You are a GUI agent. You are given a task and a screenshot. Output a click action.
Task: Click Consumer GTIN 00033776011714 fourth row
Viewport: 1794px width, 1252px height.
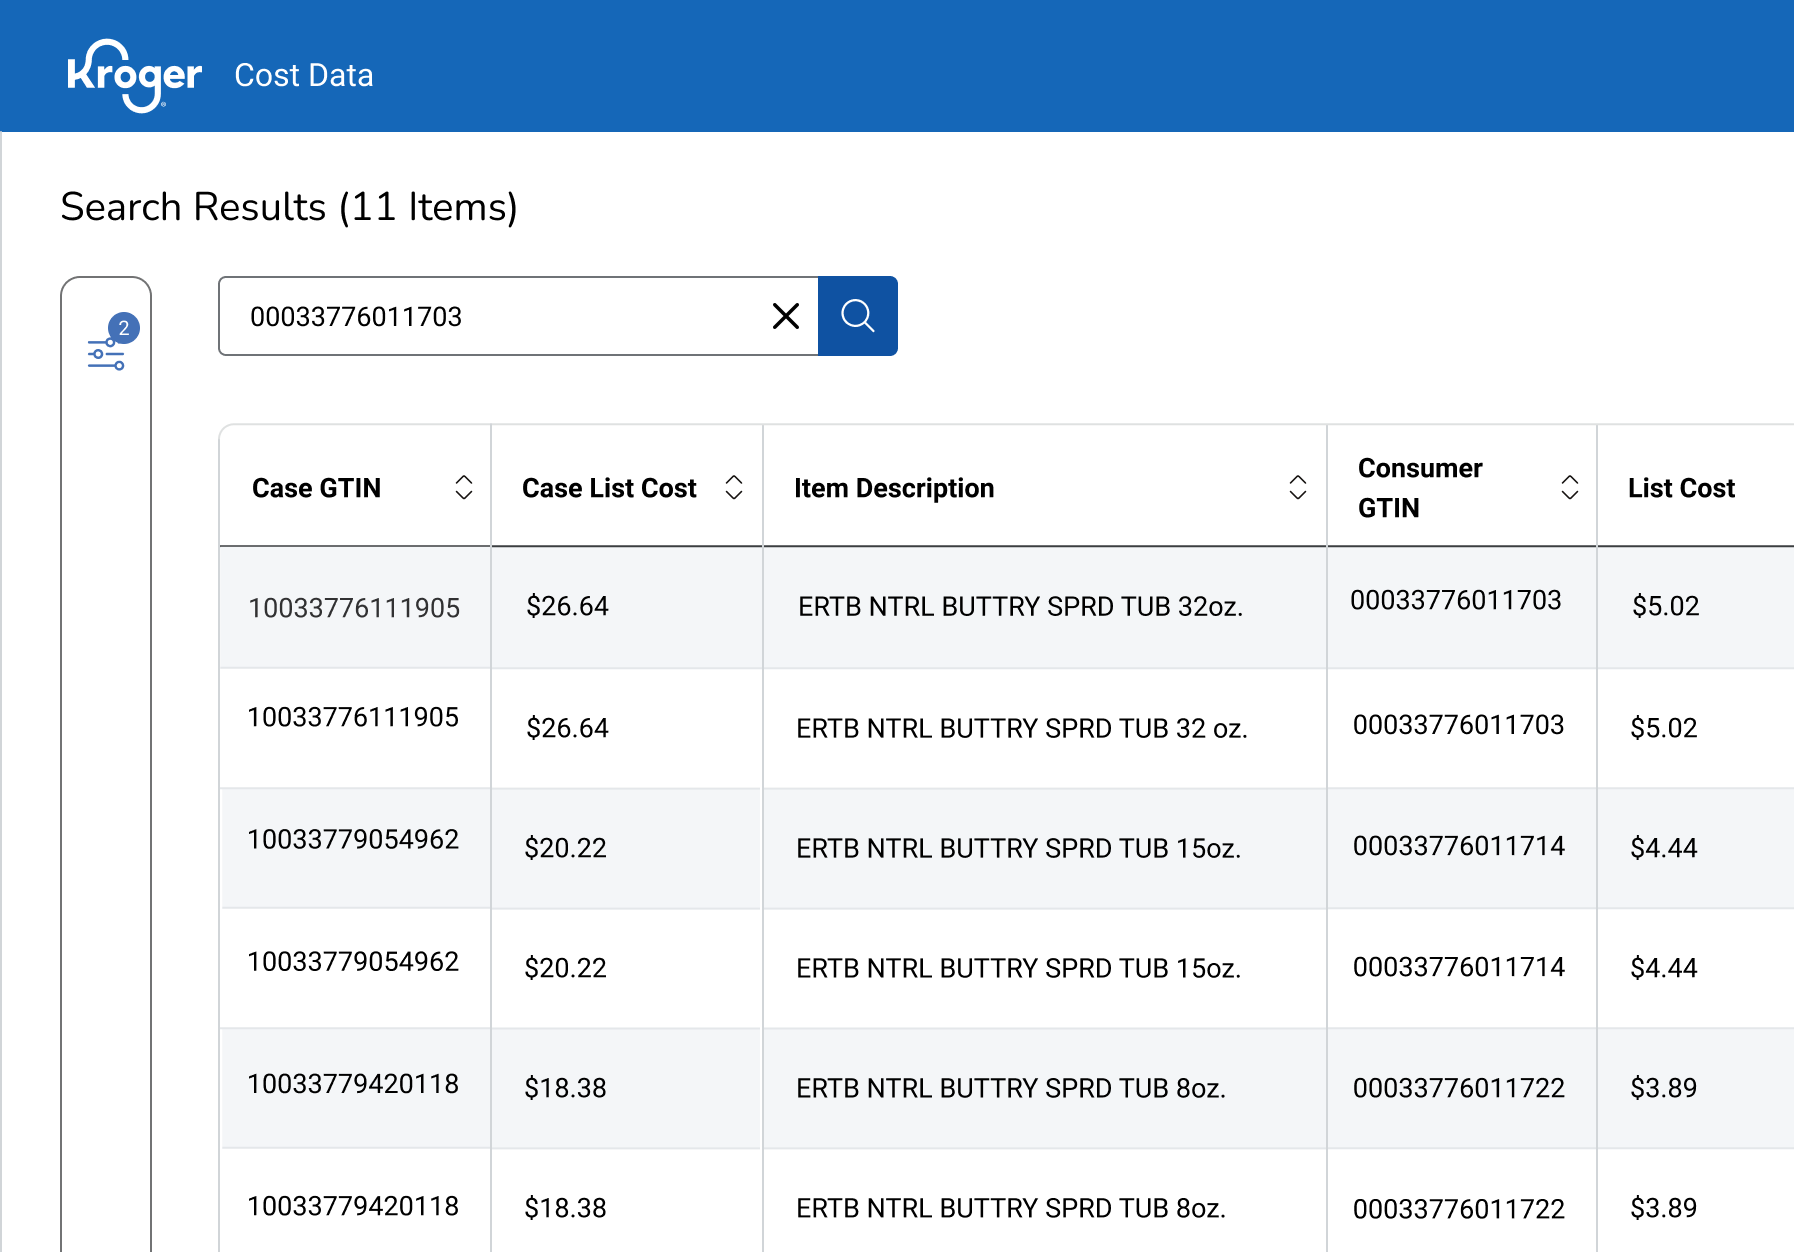click(x=1458, y=967)
